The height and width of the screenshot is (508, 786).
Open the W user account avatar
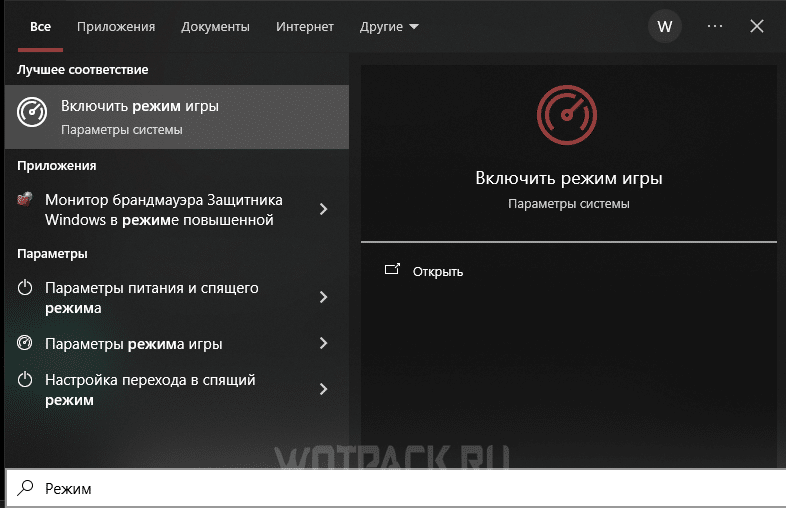[x=665, y=26]
